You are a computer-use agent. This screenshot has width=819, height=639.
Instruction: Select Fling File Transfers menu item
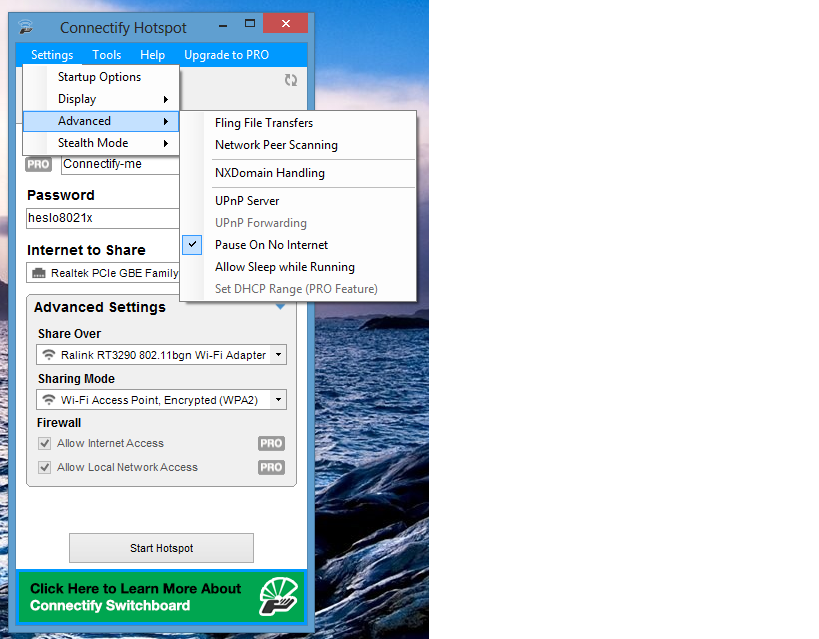264,123
